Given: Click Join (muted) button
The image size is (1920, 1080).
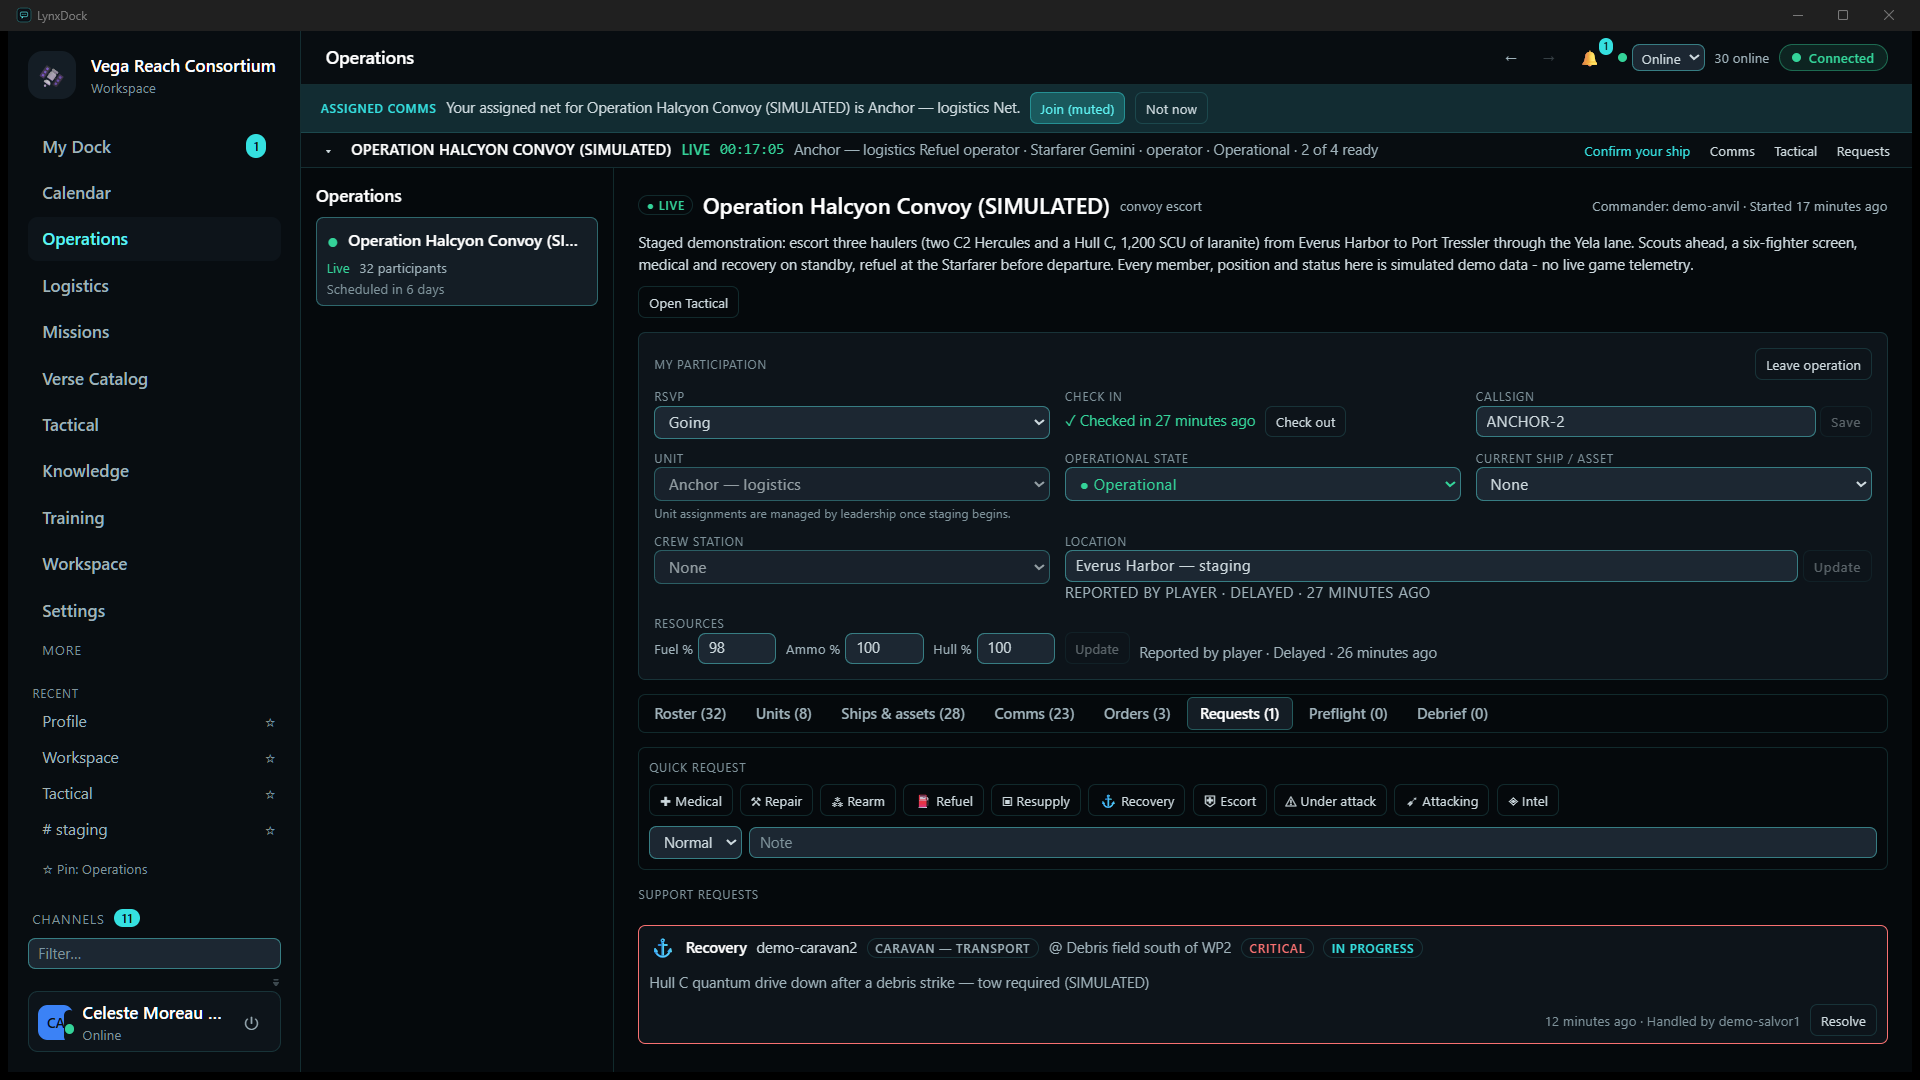Looking at the screenshot, I should (x=1077, y=109).
